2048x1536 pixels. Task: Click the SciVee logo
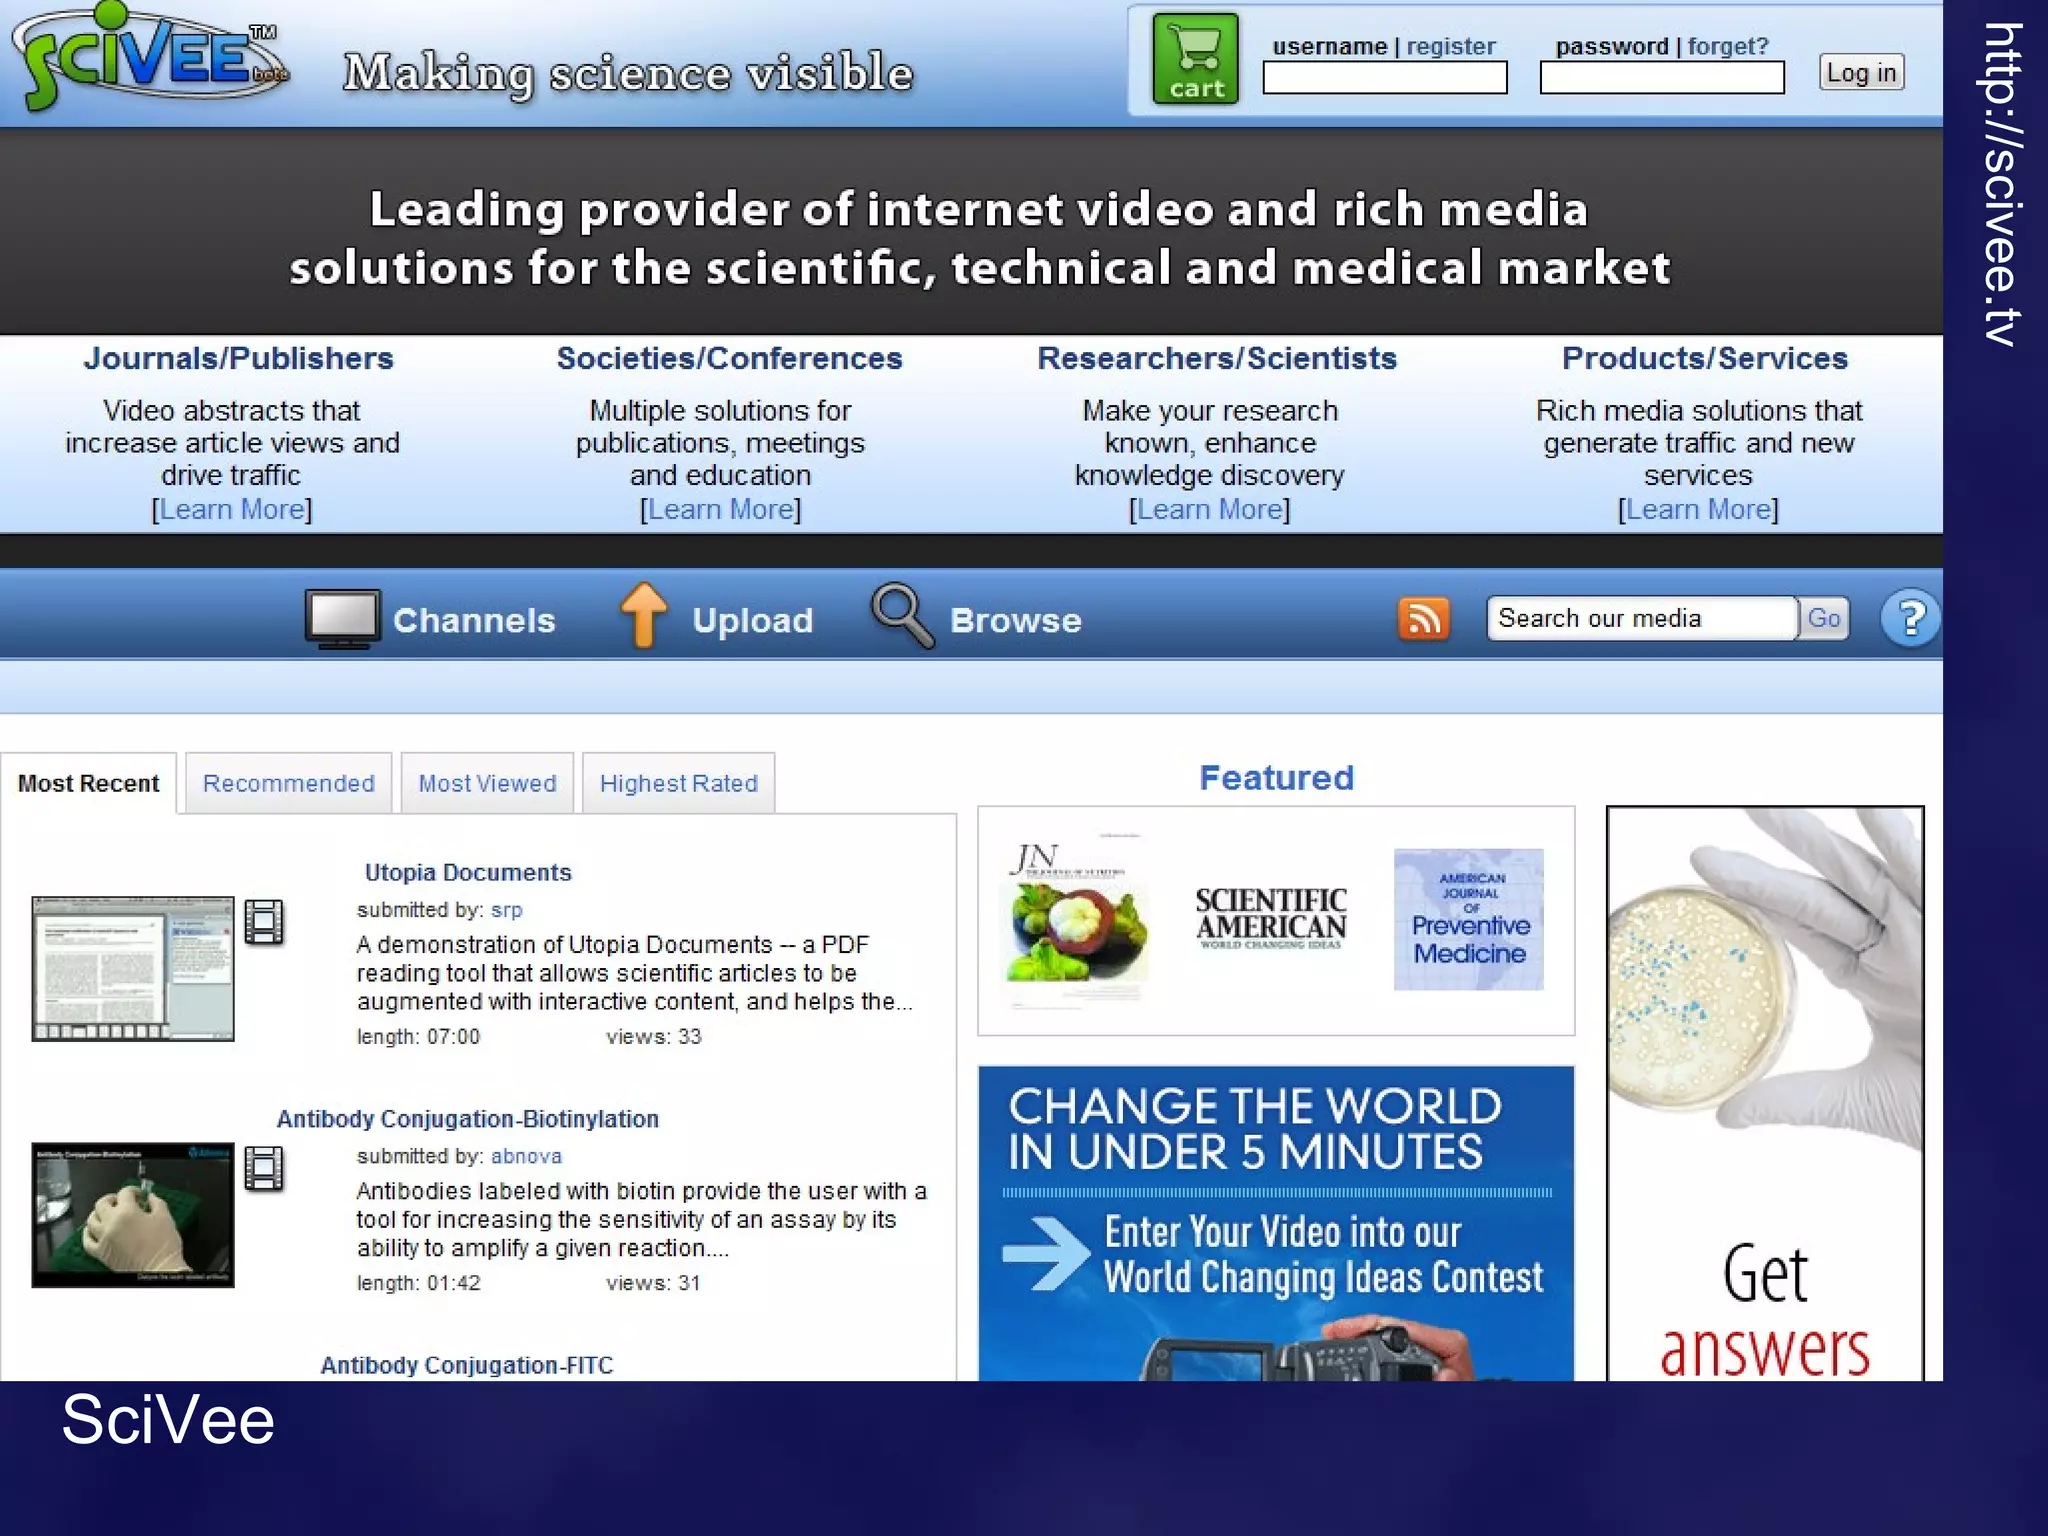(x=148, y=58)
